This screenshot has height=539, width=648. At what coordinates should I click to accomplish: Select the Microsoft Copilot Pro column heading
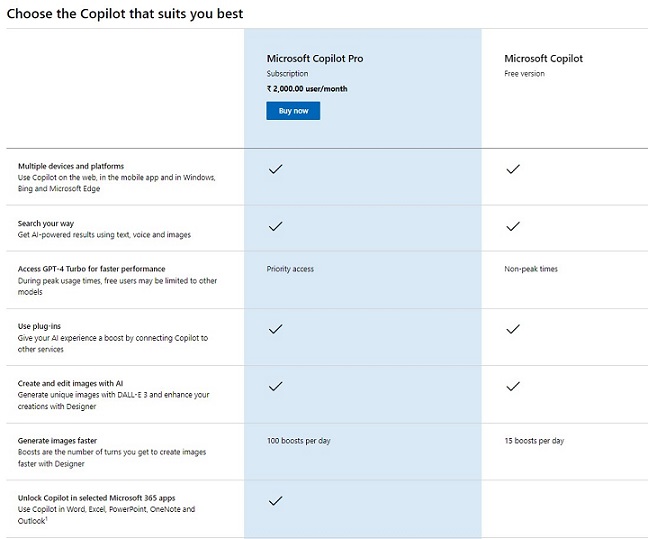tap(314, 59)
